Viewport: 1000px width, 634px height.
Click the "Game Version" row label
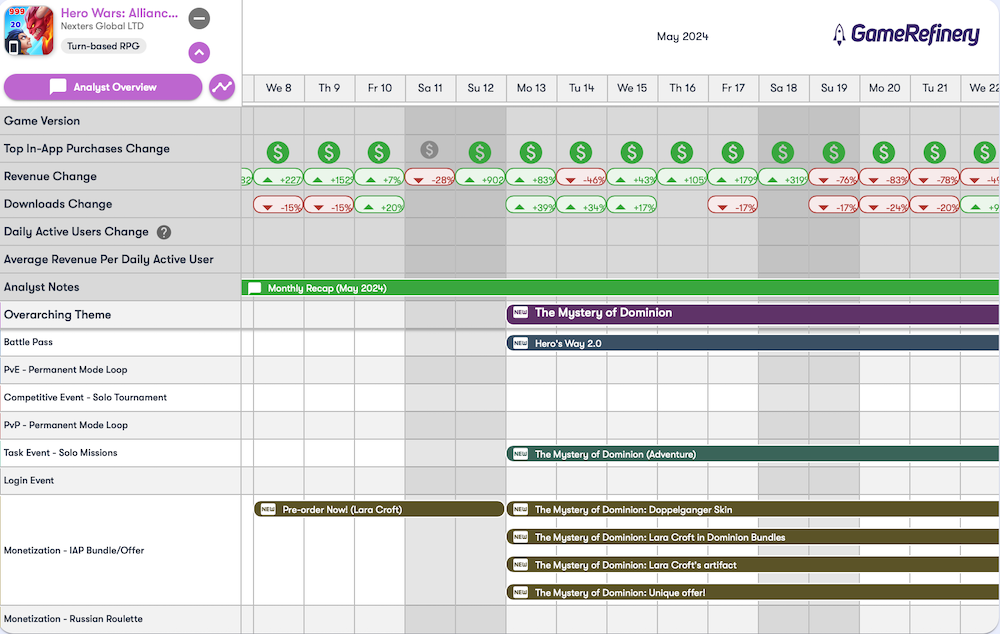click(x=42, y=121)
